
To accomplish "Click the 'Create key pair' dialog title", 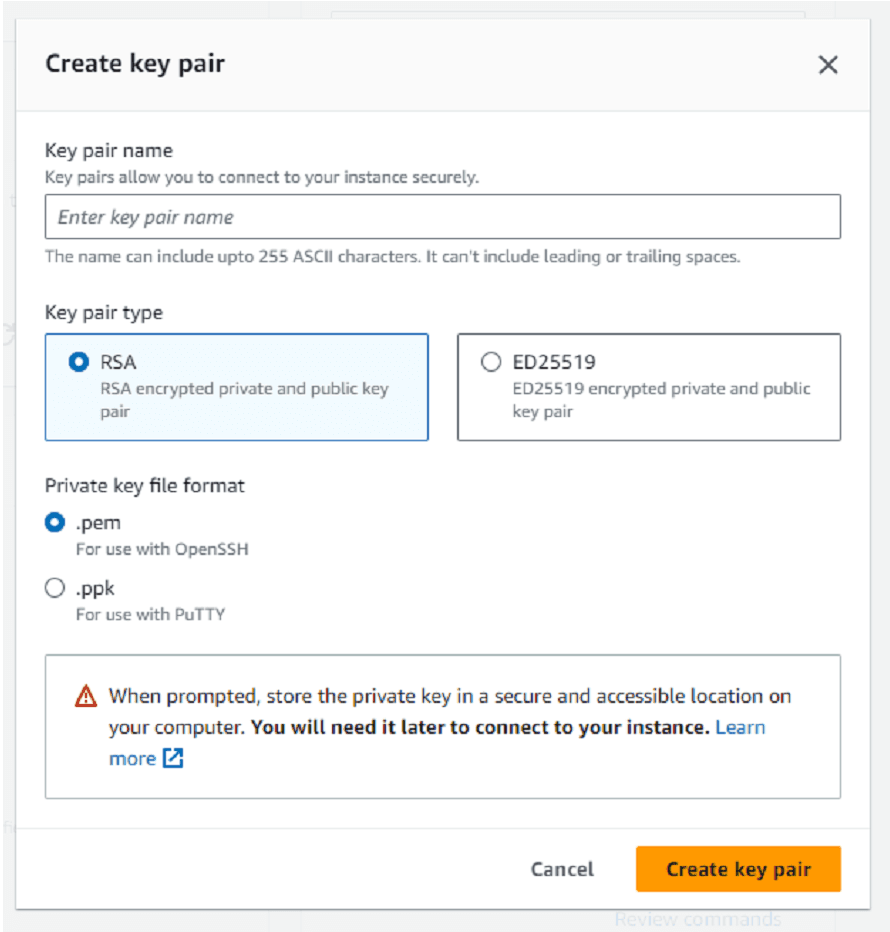I will coord(135,65).
